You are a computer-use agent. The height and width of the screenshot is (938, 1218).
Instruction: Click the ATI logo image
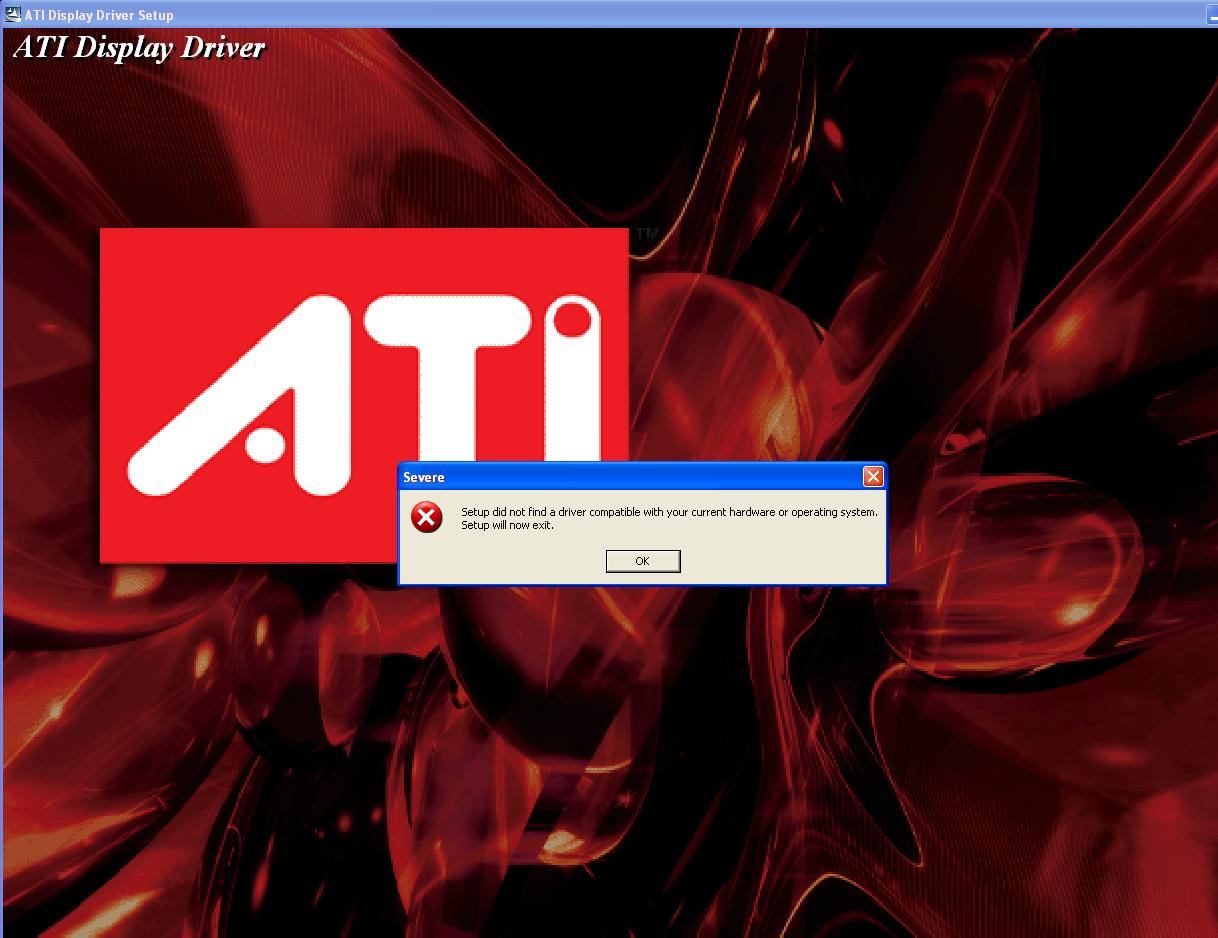[x=364, y=395]
